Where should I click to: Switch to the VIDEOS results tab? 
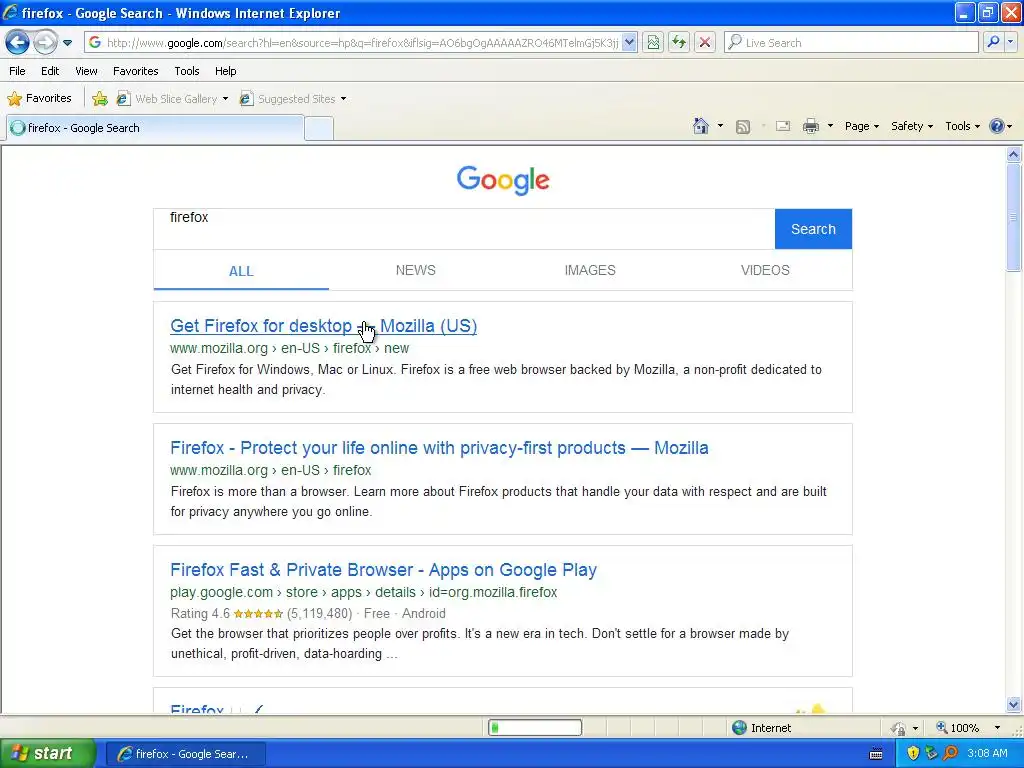click(765, 270)
